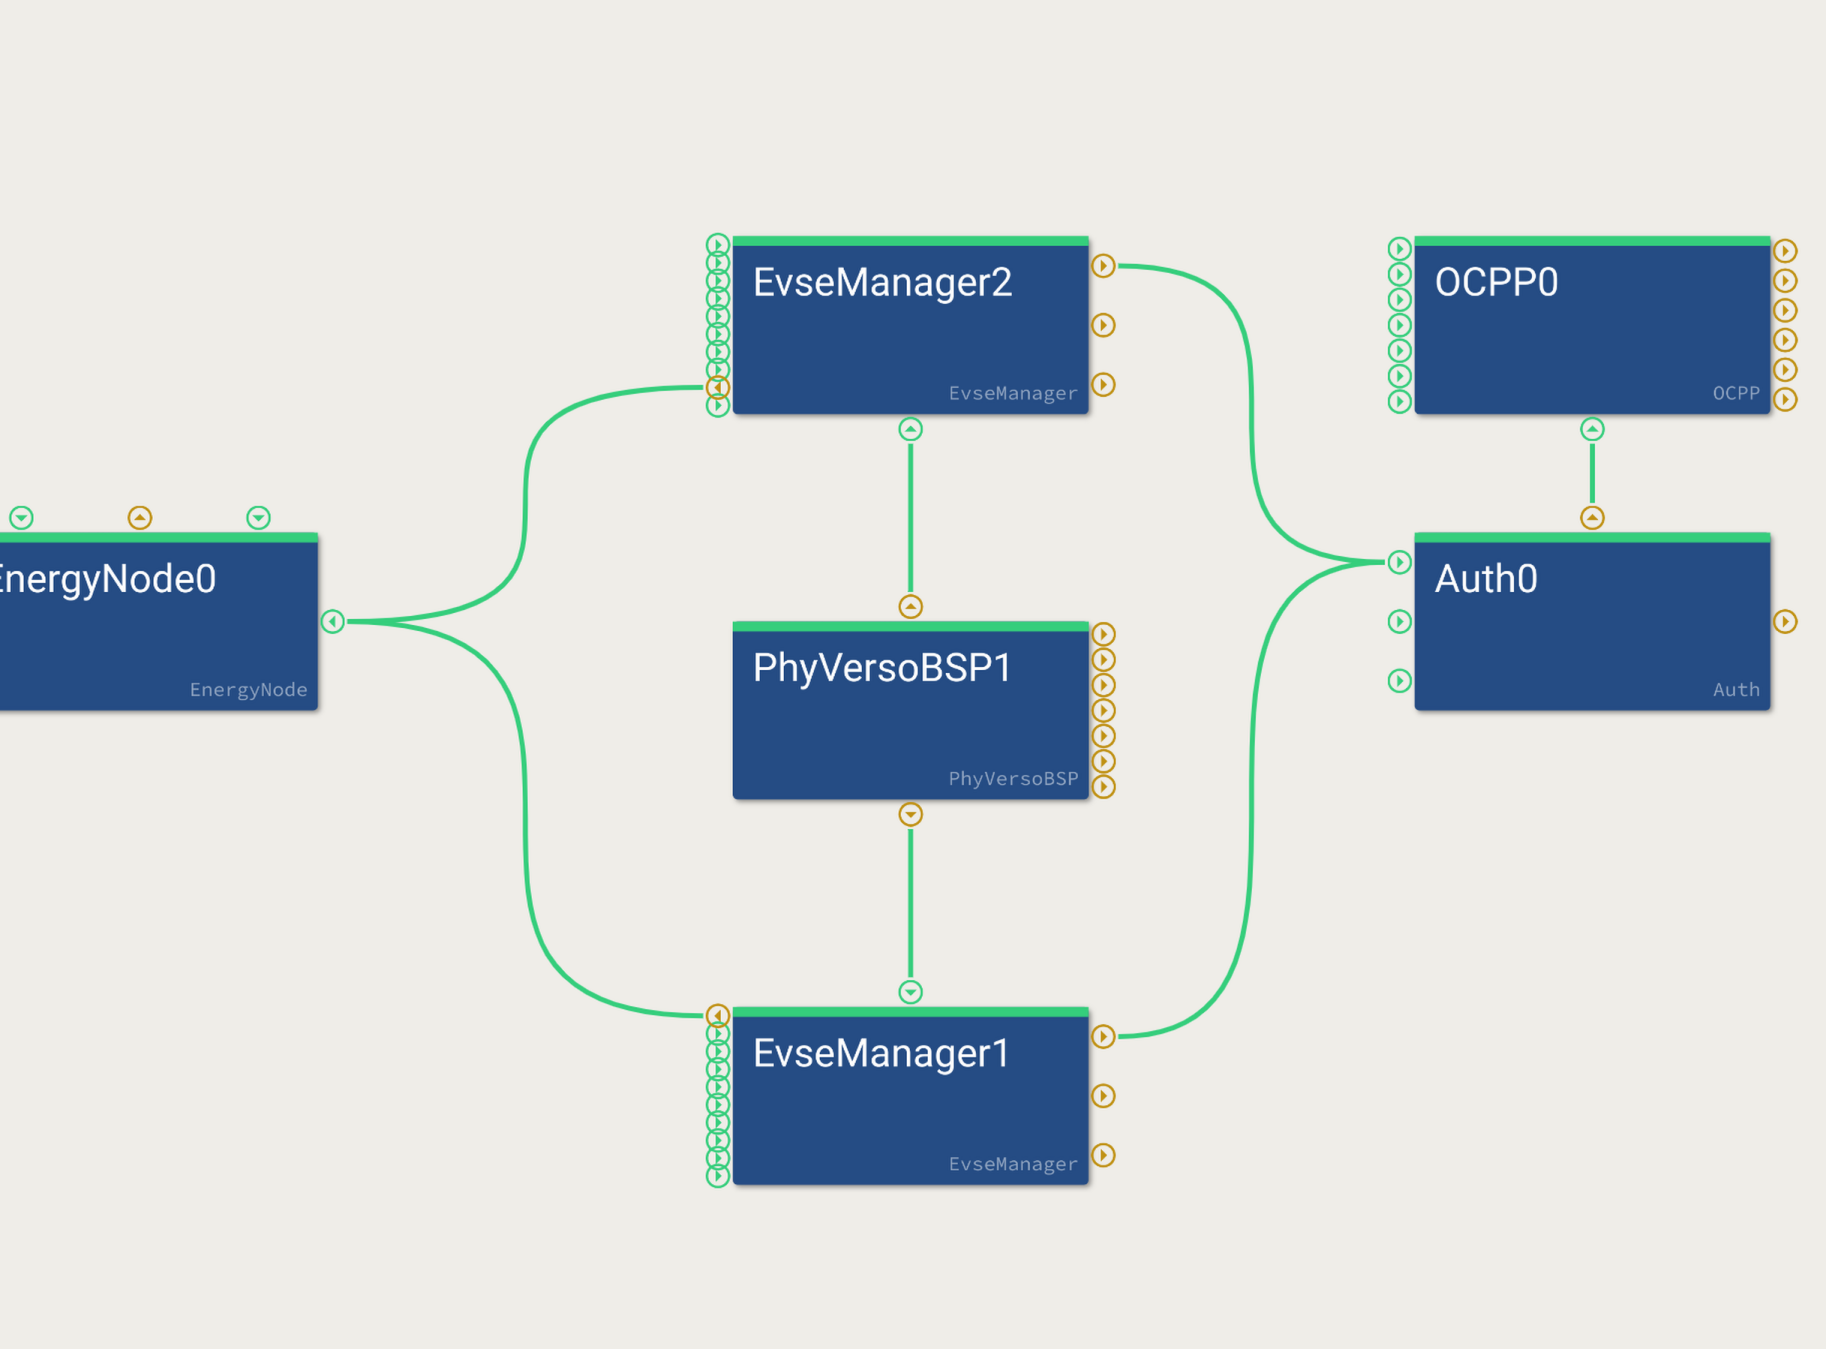Viewport: 1826px width, 1349px height.
Task: Click the orange port above EnergyNode0
Action: [x=140, y=517]
